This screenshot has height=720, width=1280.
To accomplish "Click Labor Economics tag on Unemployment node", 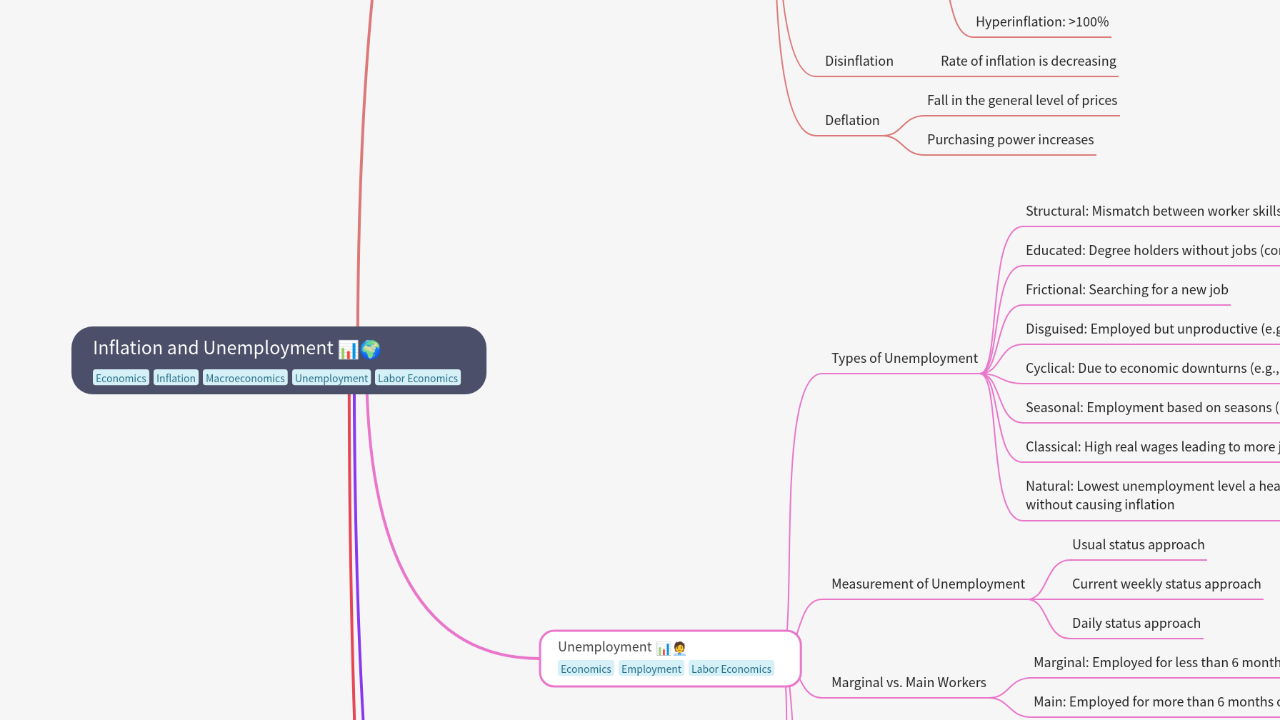I will click(x=731, y=669).
